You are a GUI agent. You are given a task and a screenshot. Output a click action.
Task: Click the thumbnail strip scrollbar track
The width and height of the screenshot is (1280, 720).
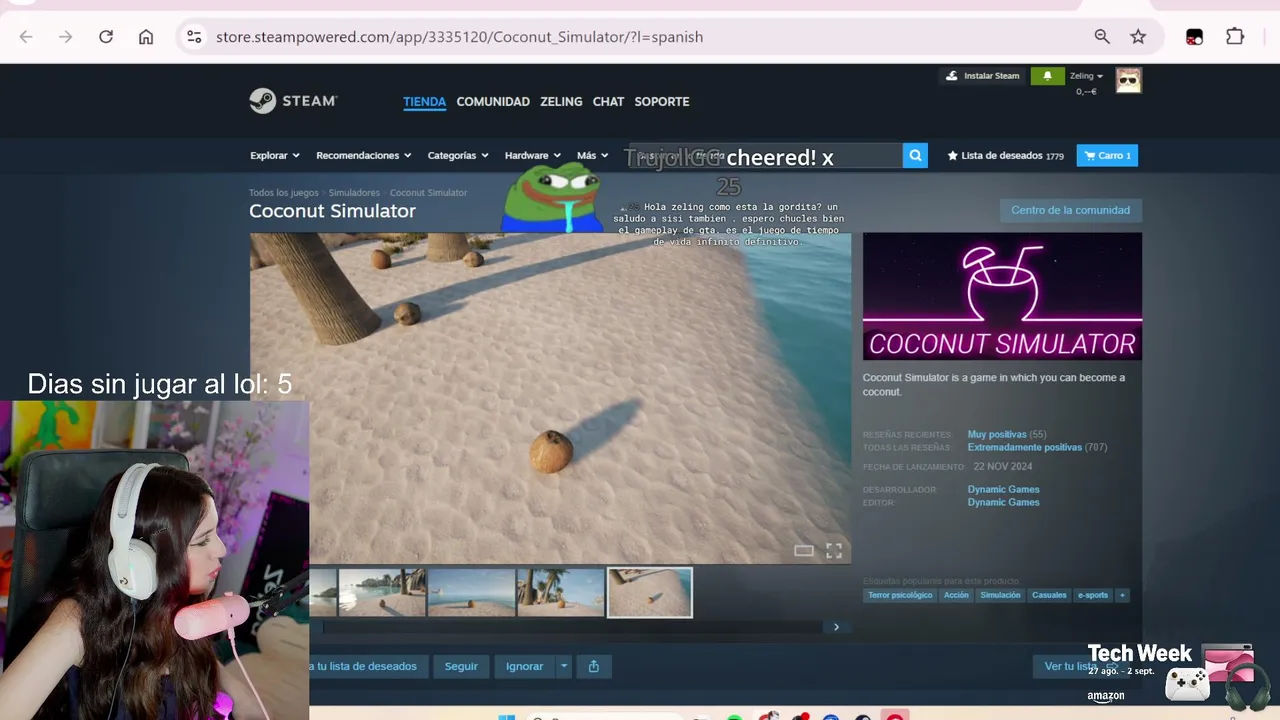(573, 627)
